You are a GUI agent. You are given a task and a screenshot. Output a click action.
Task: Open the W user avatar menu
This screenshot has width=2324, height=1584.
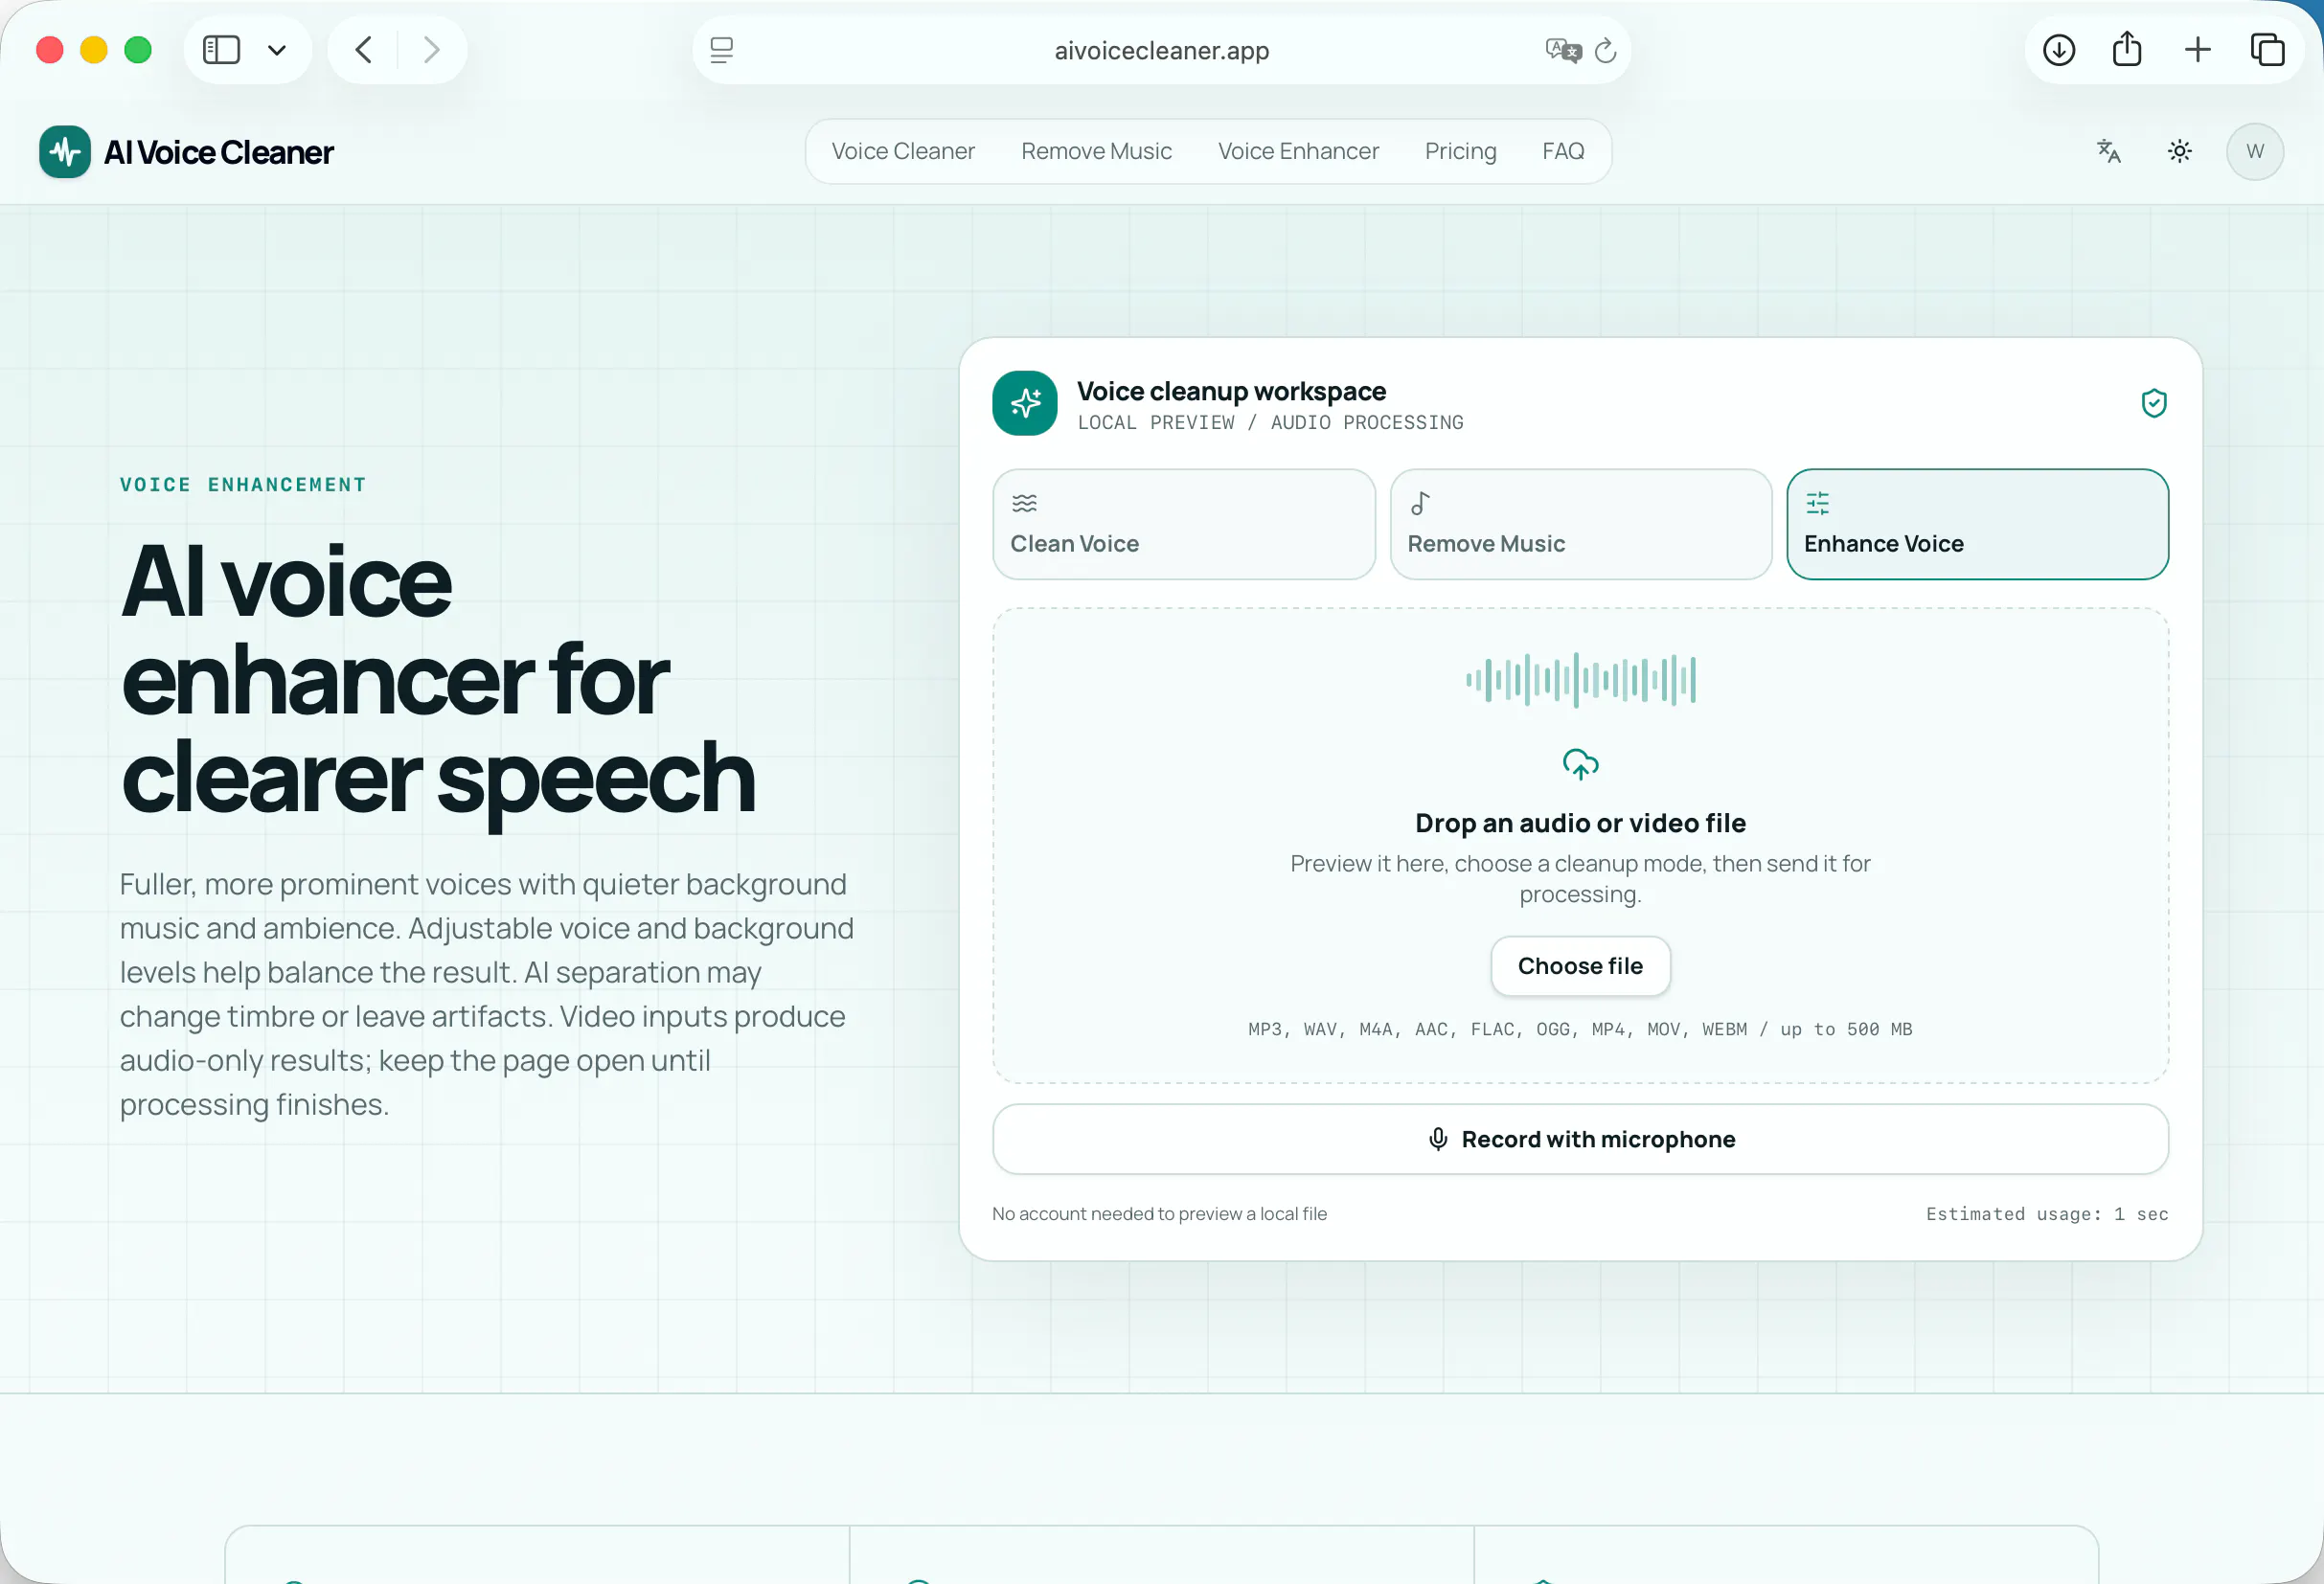(x=2255, y=151)
